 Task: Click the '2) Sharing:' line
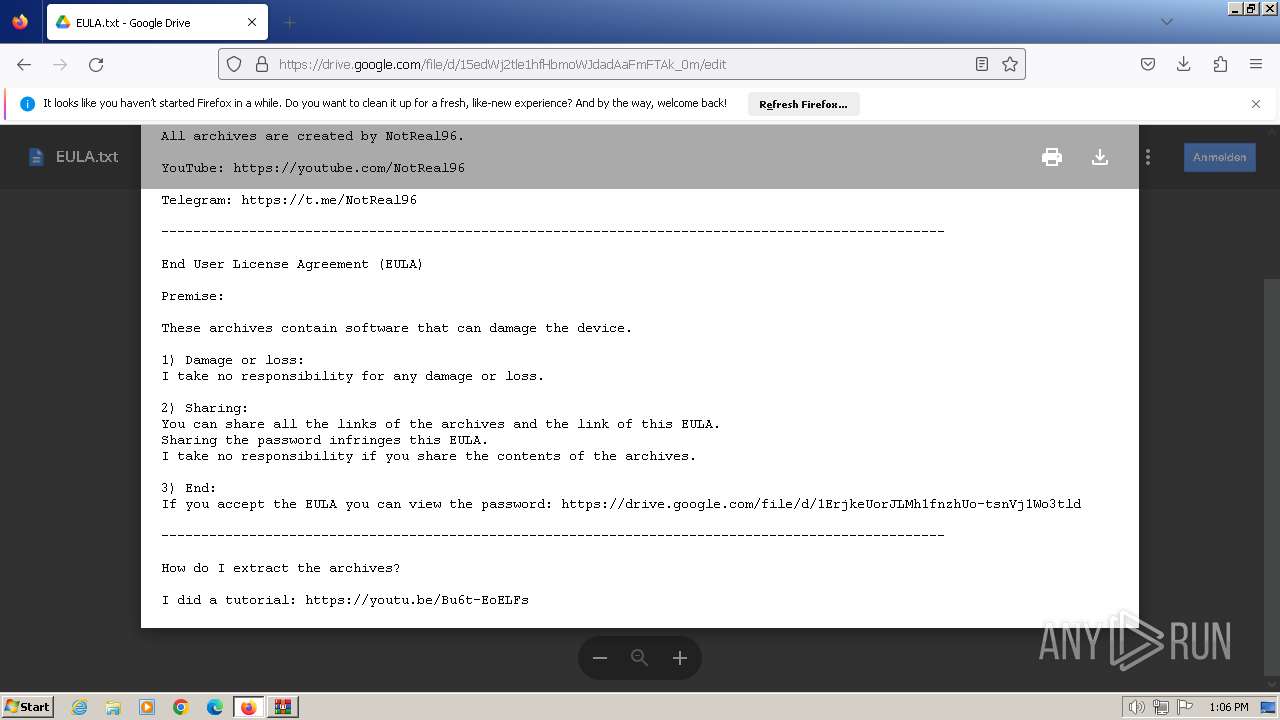205,408
